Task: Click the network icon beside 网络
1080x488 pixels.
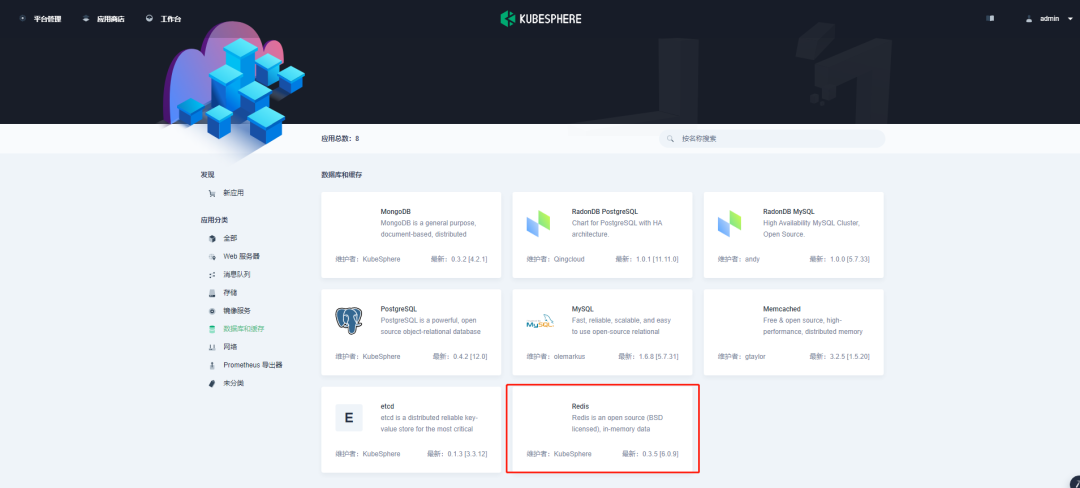Action: (x=212, y=347)
